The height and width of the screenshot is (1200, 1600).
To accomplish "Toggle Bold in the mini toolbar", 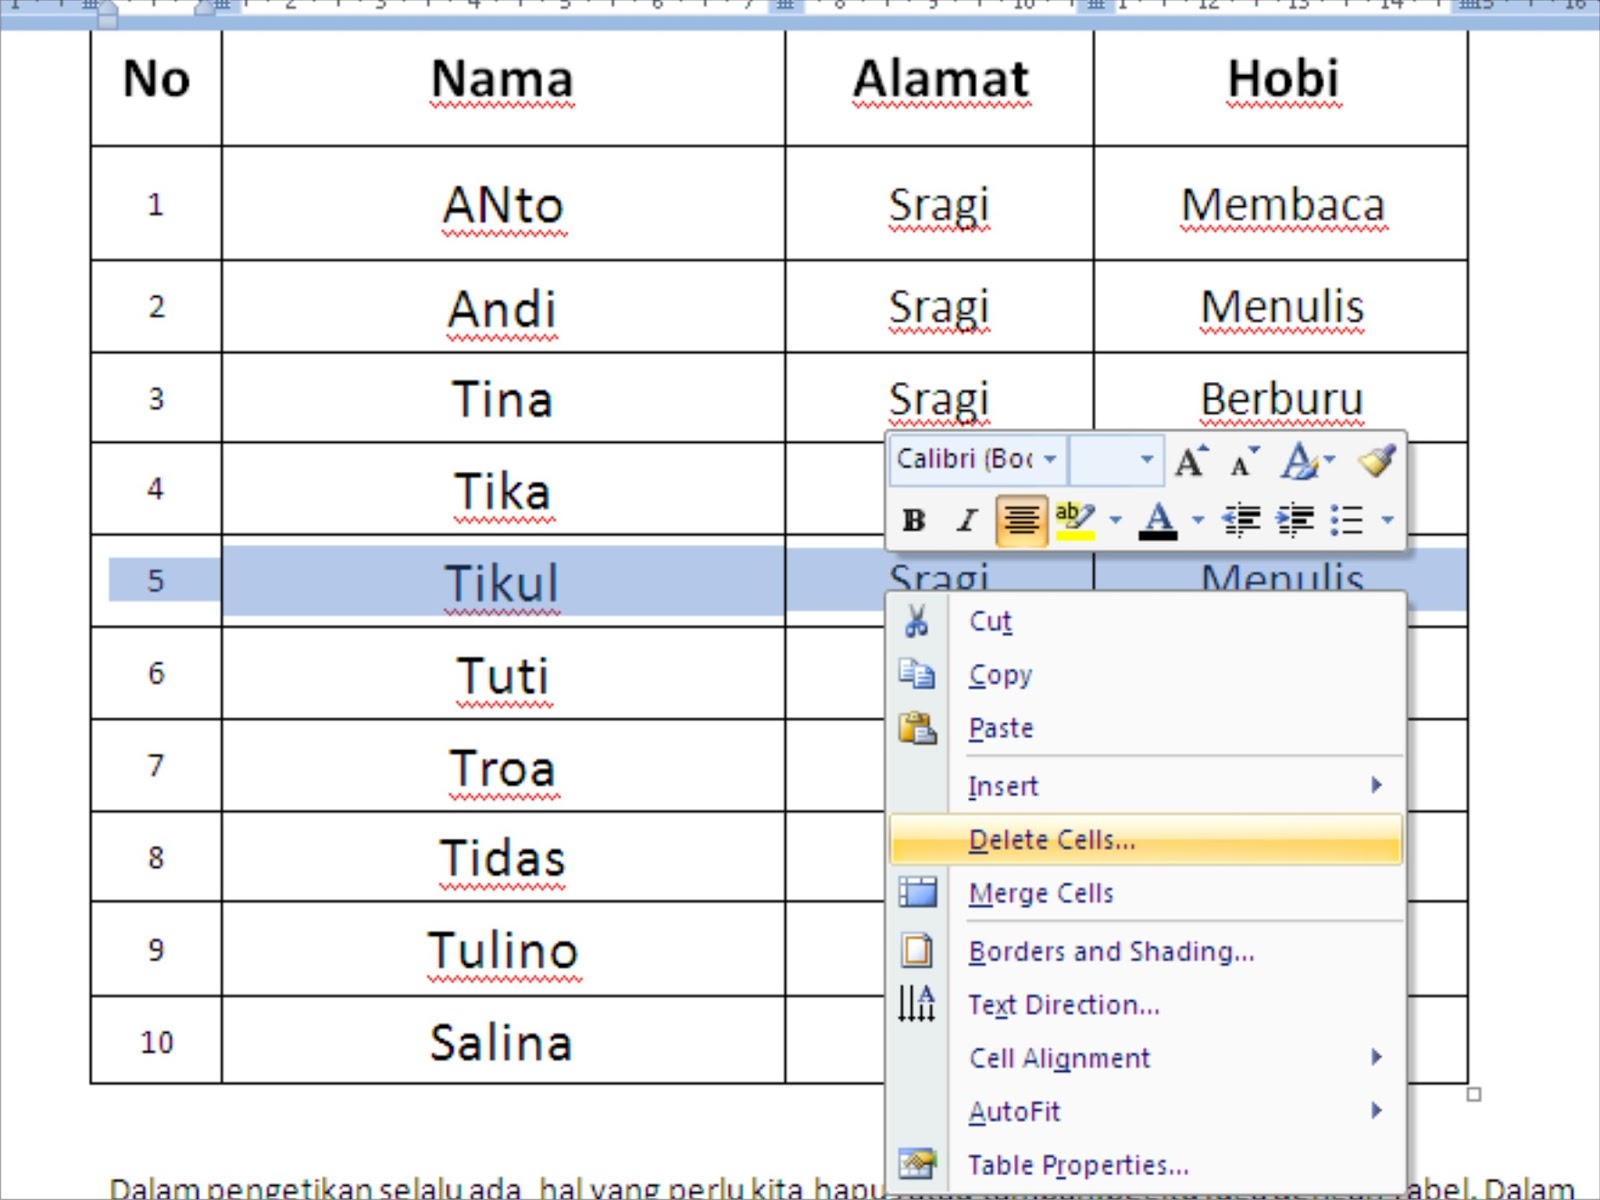I will 913,520.
